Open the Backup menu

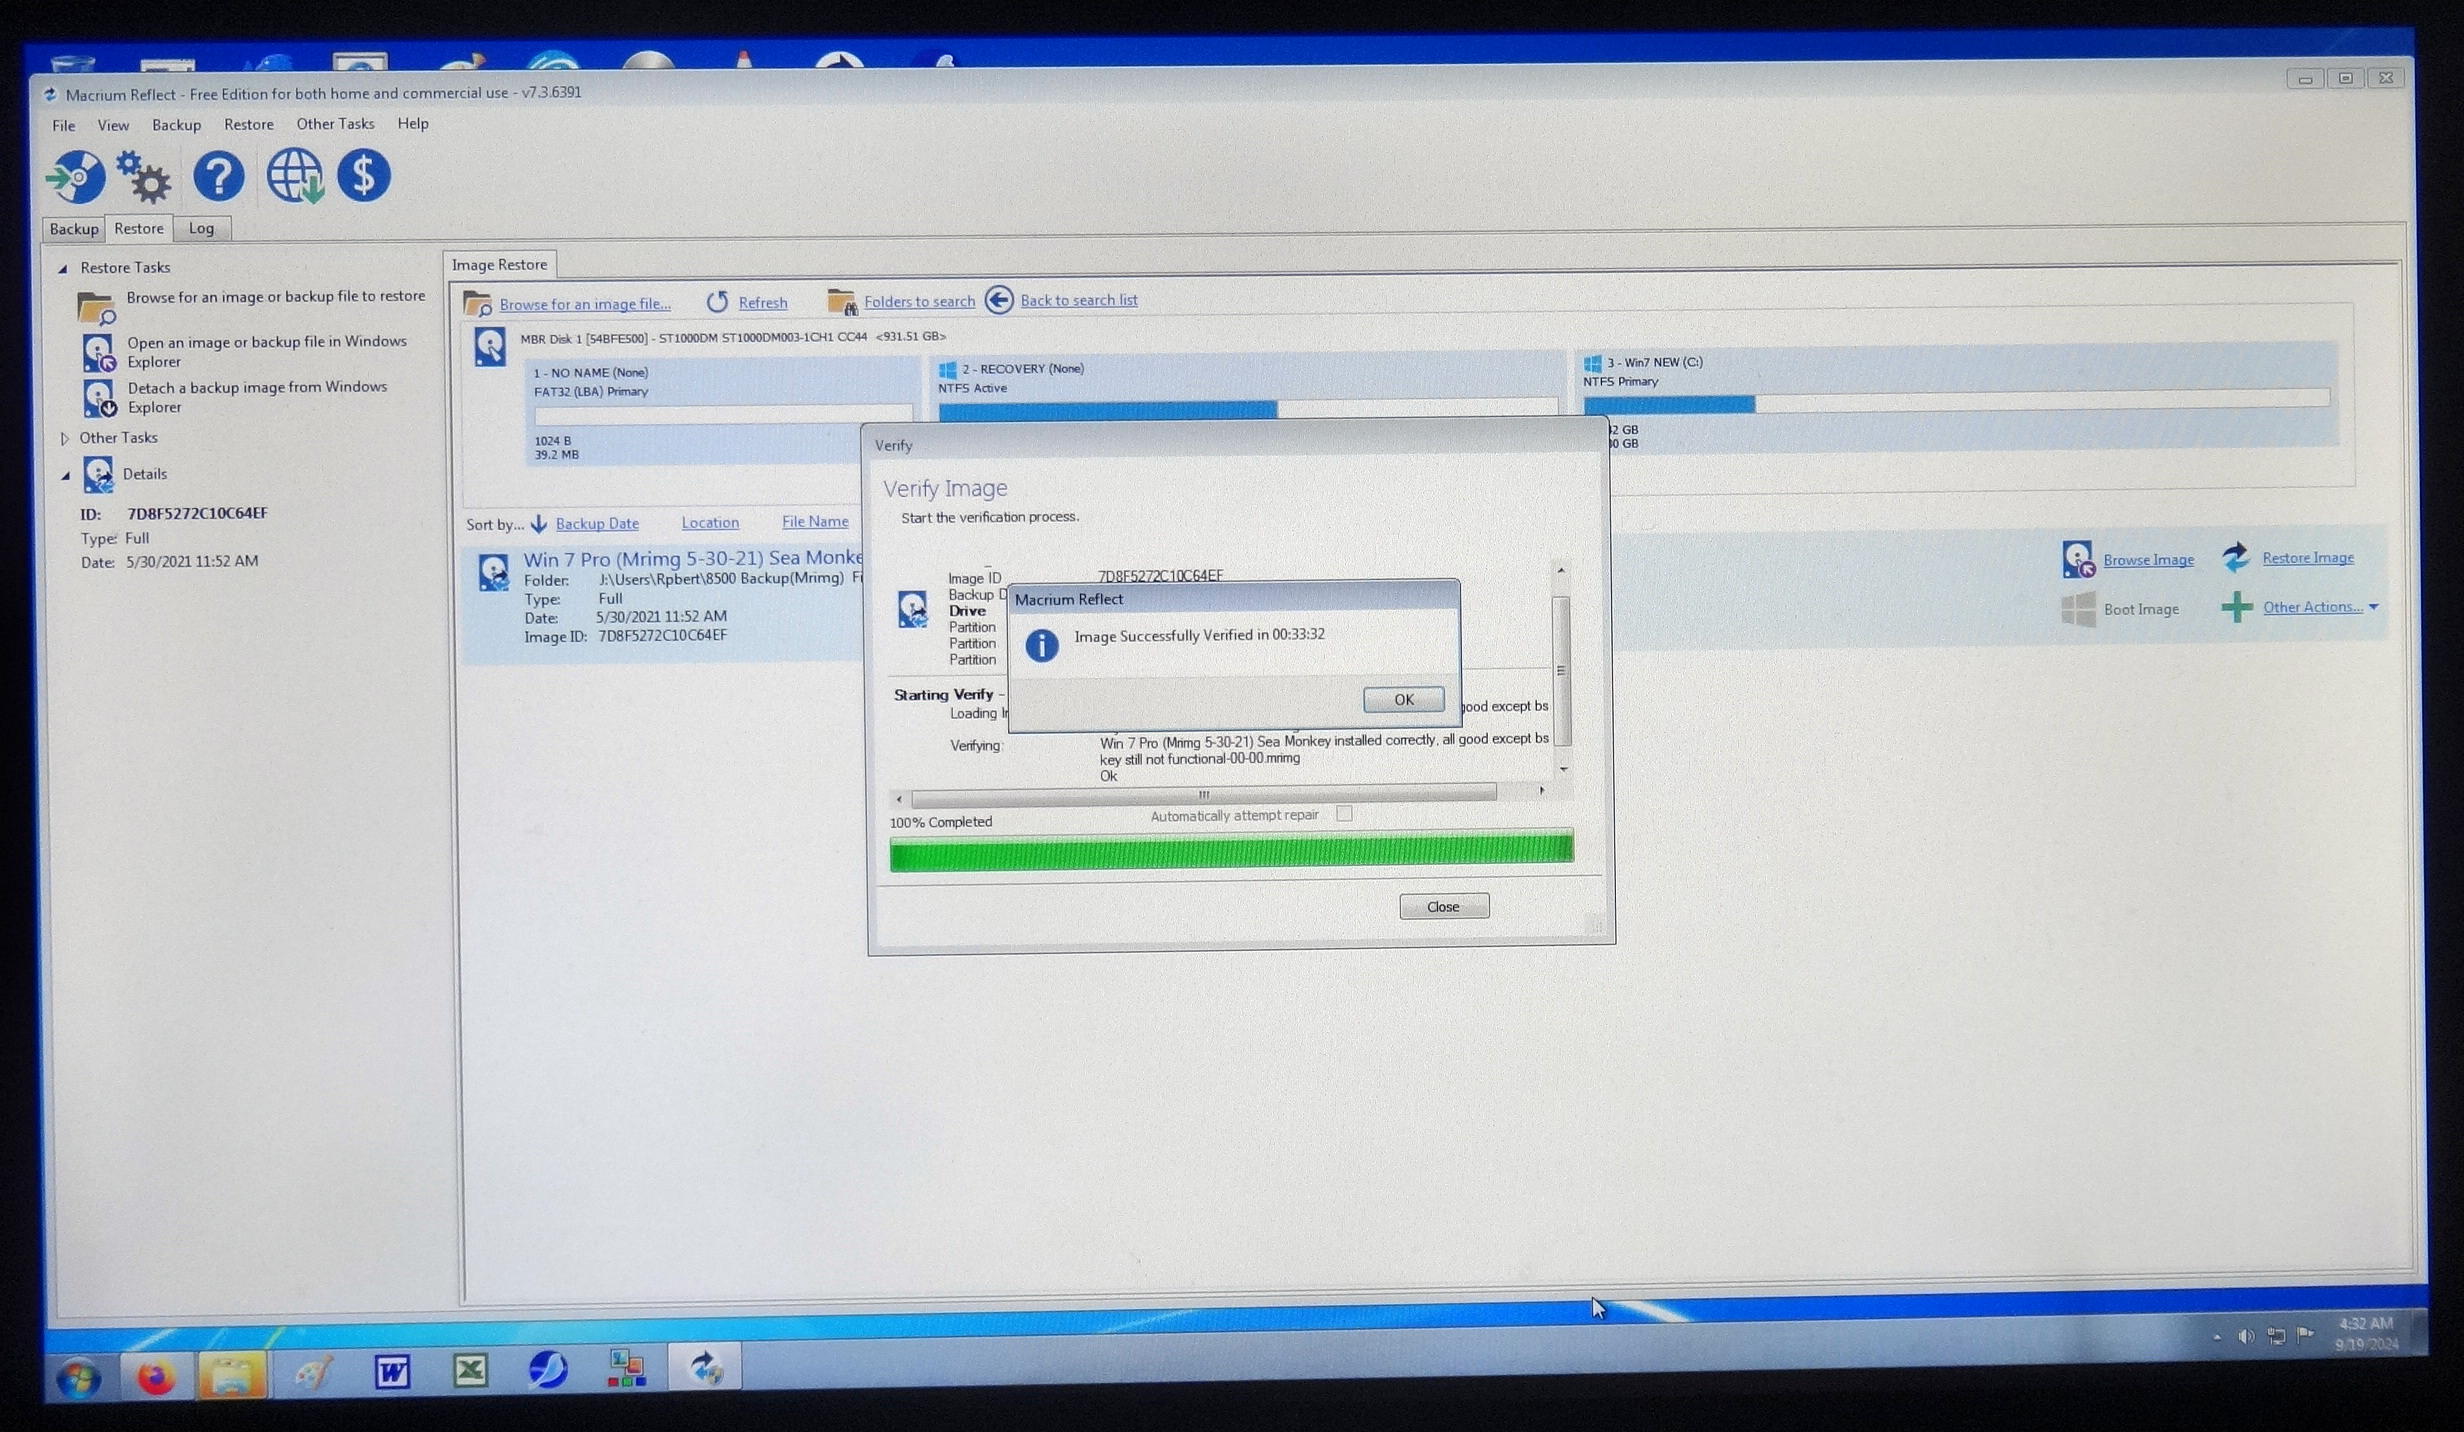[x=176, y=125]
